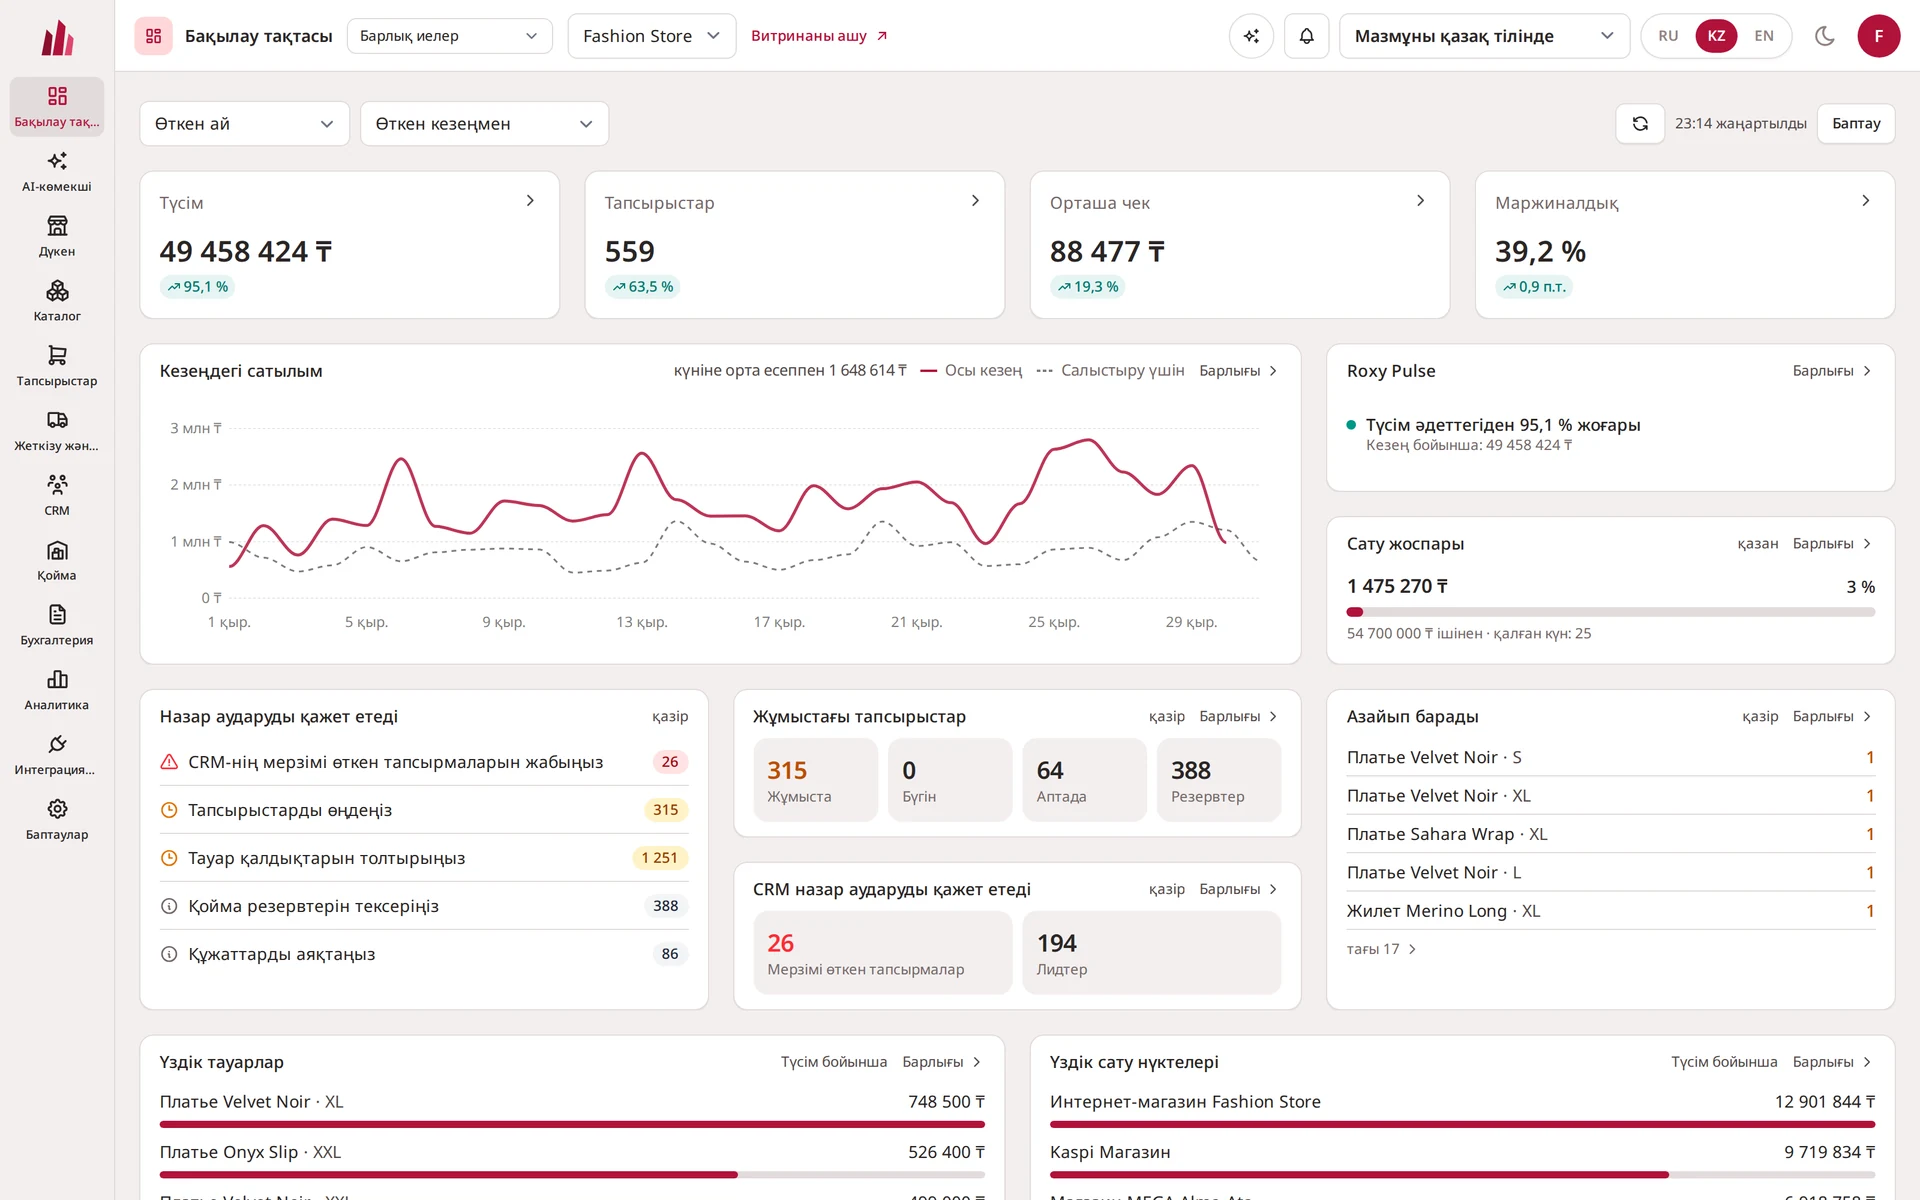Open the delivery truck sidebar icon
Image resolution: width=1920 pixels, height=1200 pixels.
[x=57, y=431]
